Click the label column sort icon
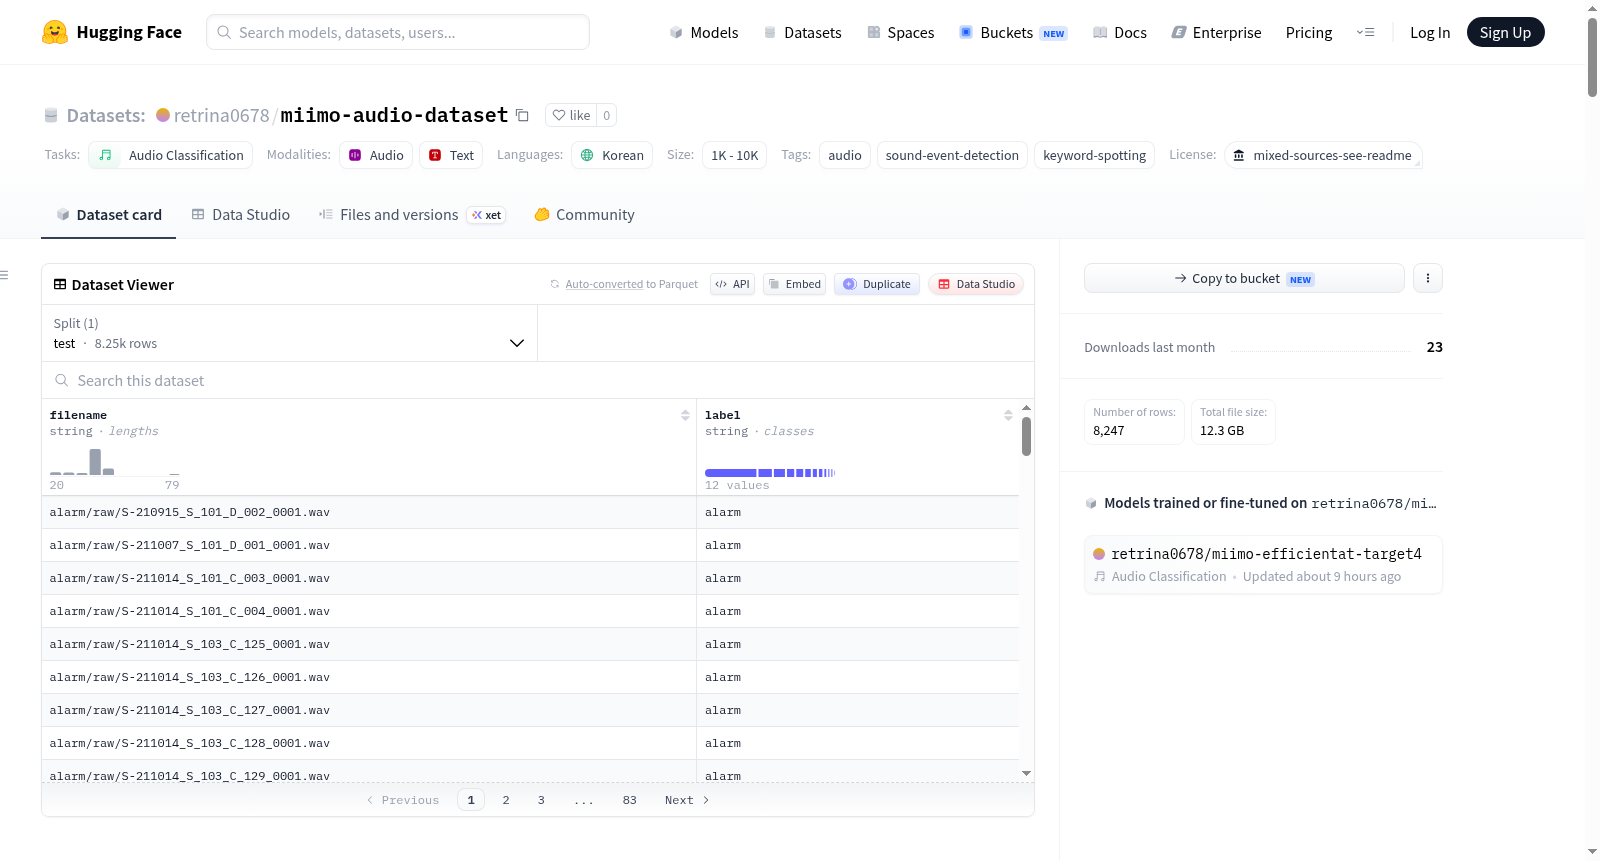Screen dimensions: 1600x861 1008,415
